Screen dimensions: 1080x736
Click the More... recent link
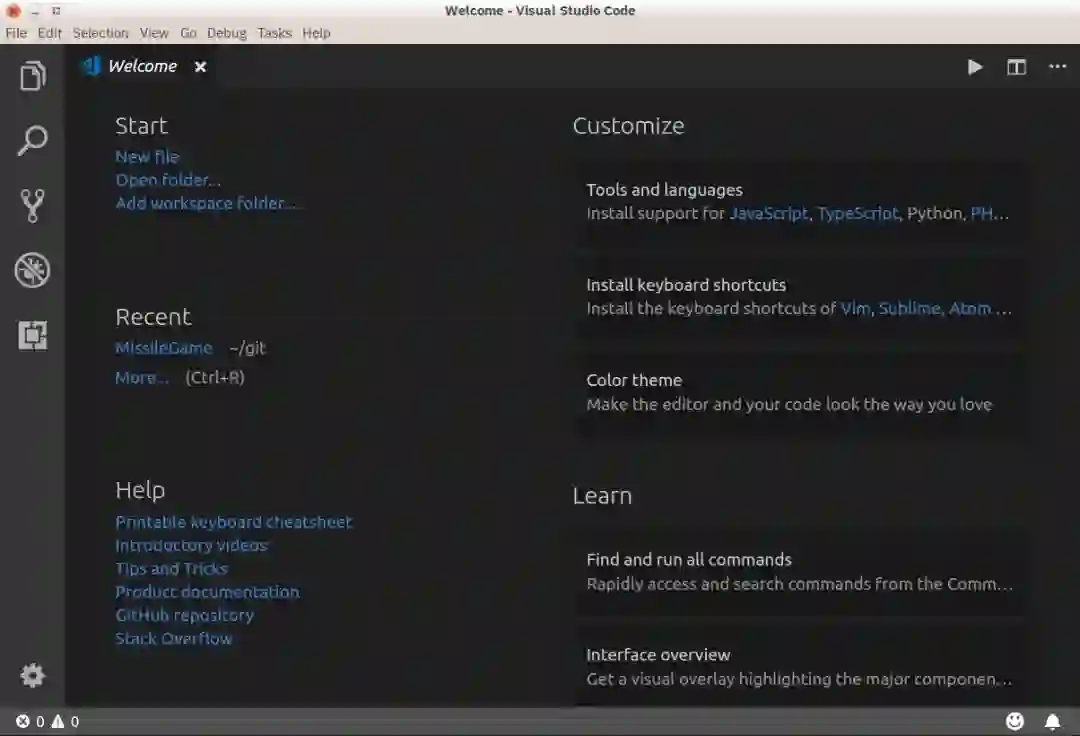pyautogui.click(x=142, y=377)
